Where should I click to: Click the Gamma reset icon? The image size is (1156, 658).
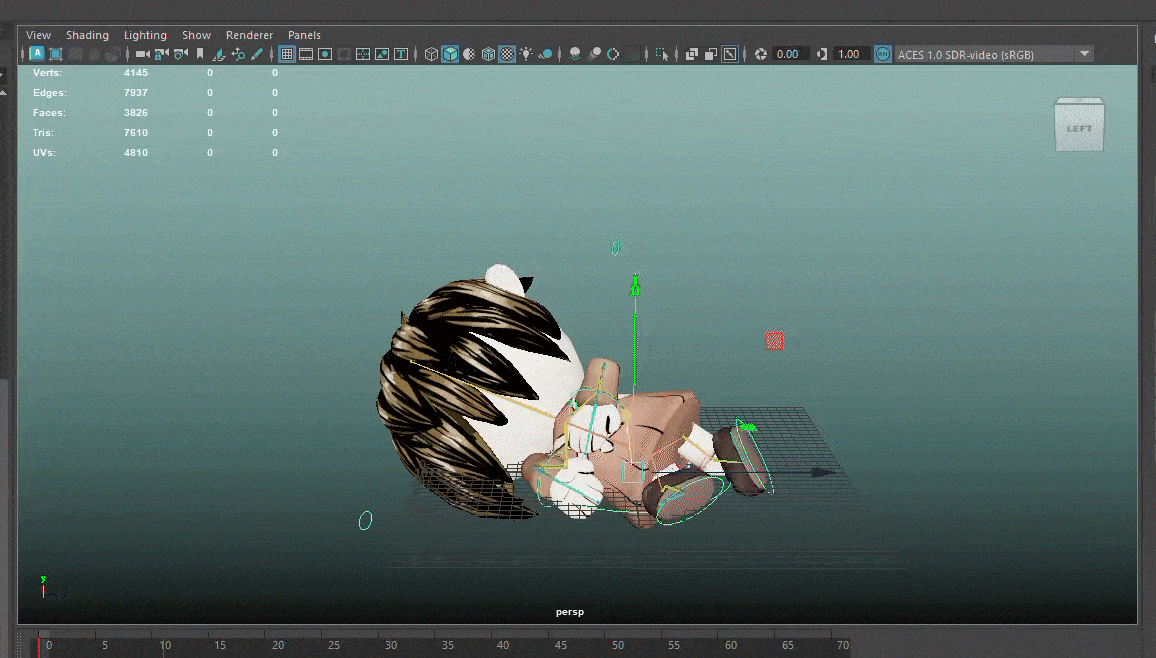point(822,54)
